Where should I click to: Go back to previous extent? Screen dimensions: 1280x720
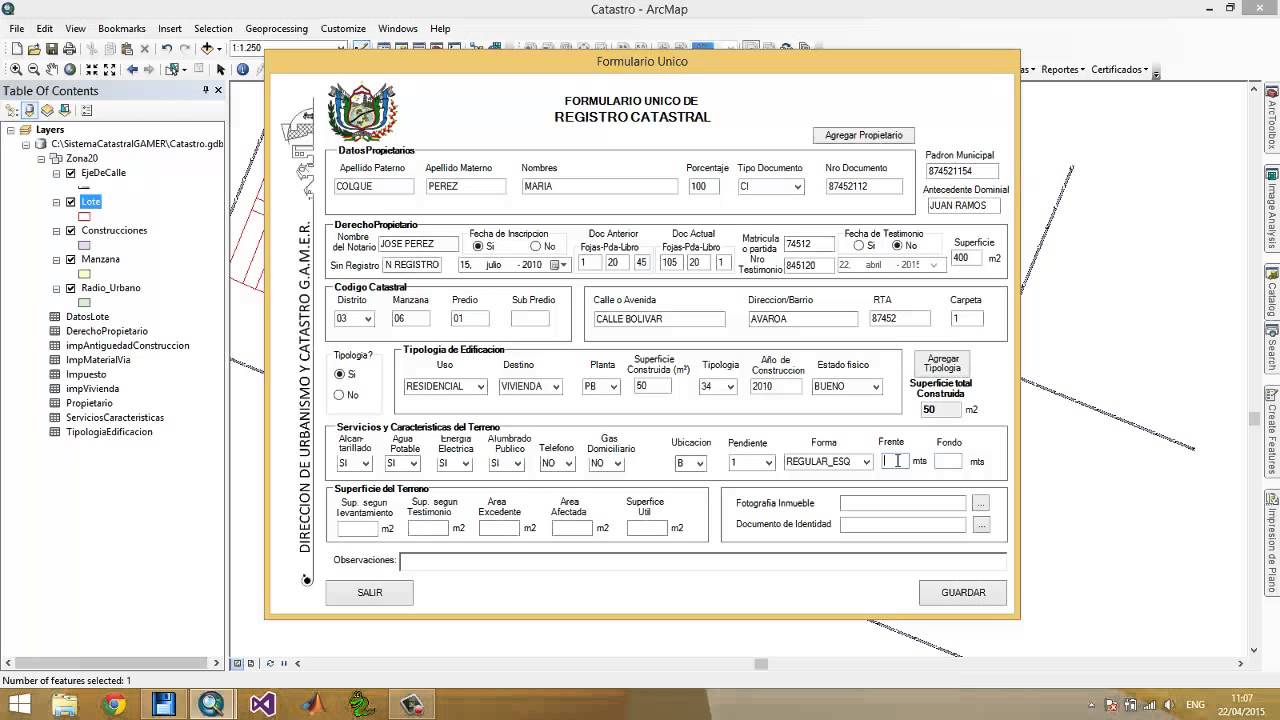pyautogui.click(x=132, y=69)
